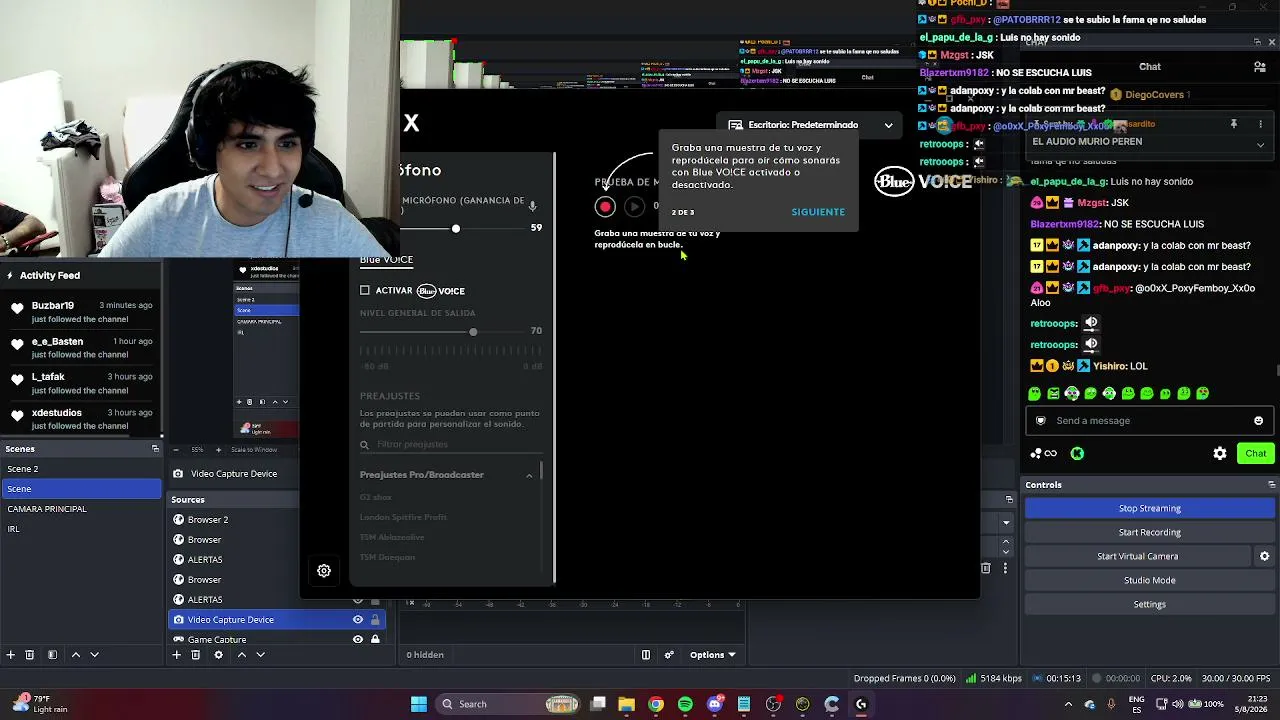Remove the selected source with trash icon

(195, 655)
